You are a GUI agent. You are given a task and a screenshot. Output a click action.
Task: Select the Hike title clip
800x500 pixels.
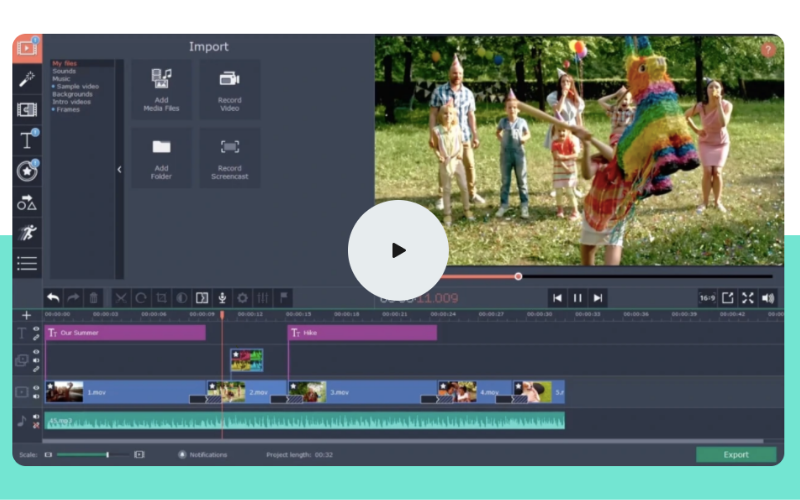pyautogui.click(x=362, y=333)
